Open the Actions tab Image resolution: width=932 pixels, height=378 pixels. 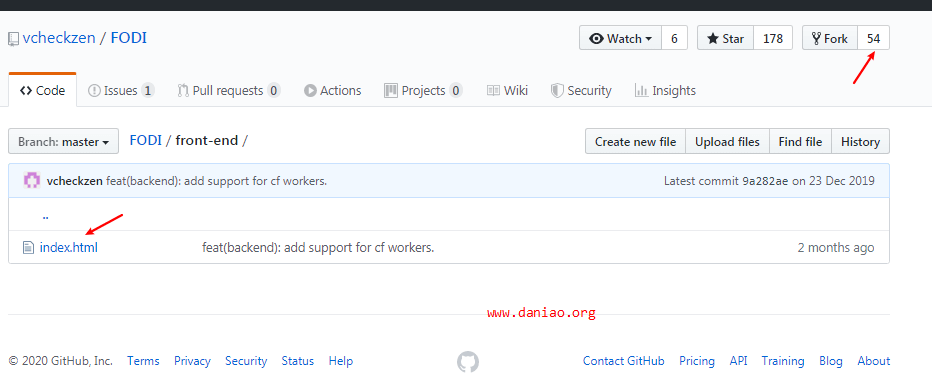(333, 90)
